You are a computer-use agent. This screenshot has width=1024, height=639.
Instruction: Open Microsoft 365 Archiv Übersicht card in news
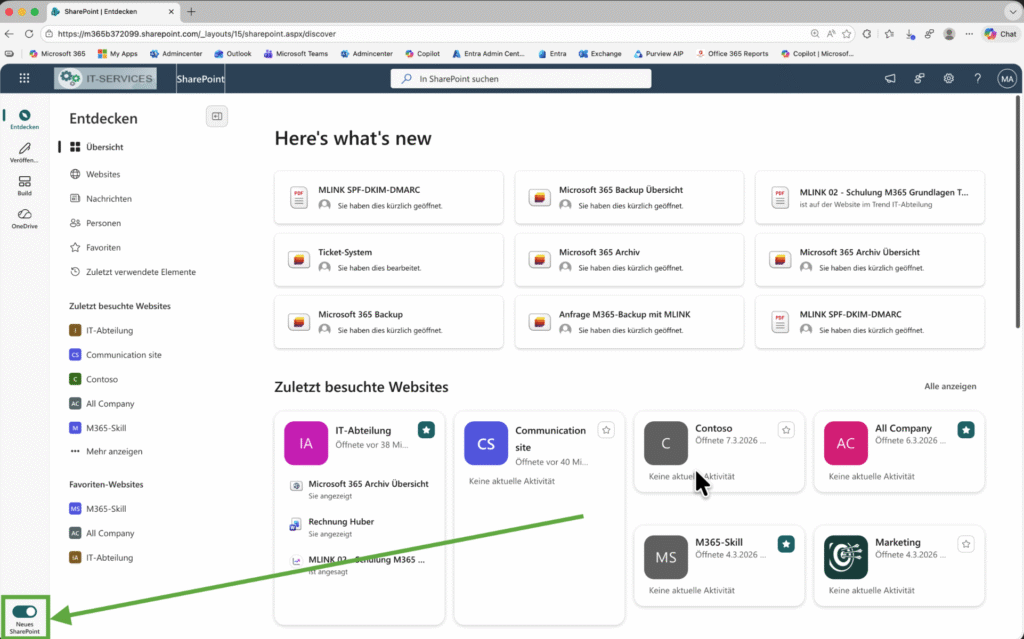(x=870, y=259)
